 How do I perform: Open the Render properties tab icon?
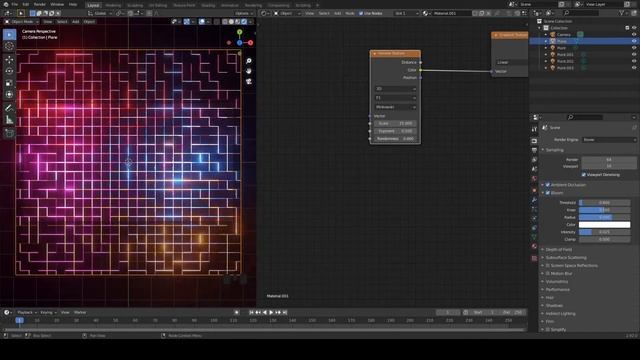(534, 141)
